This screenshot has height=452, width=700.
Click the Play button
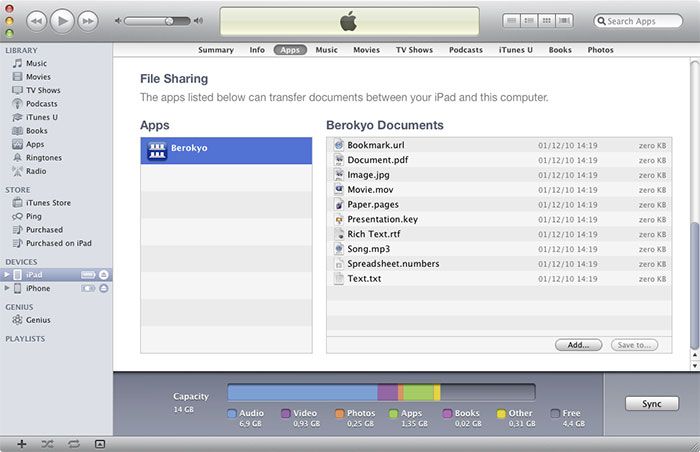click(x=62, y=21)
